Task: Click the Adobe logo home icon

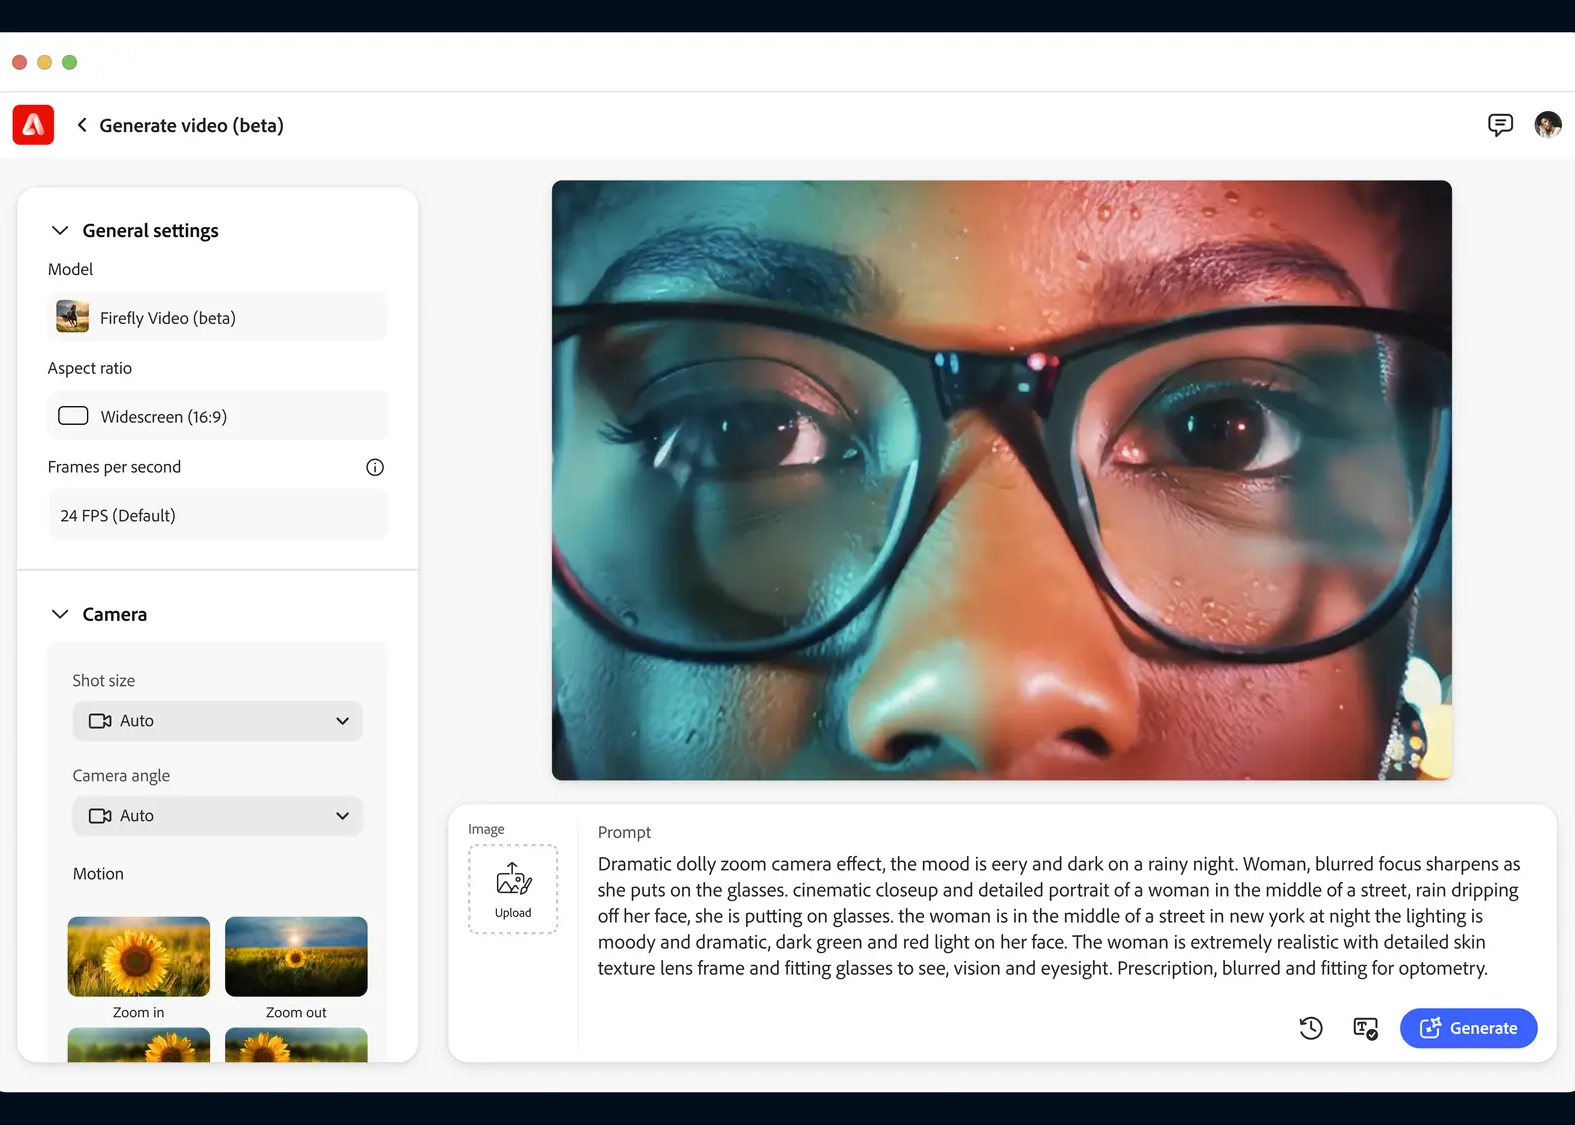Action: pos(33,125)
